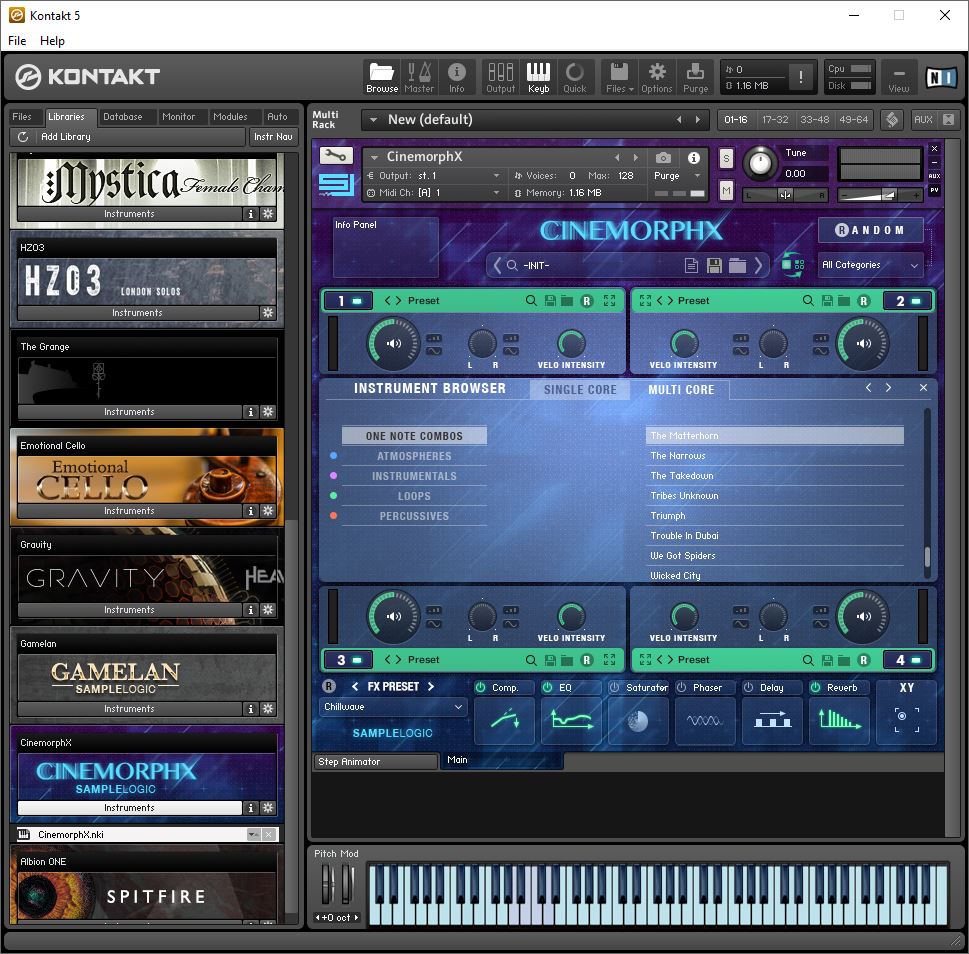Select the SINGLE CORE tab
The image size is (969, 954).
[580, 390]
